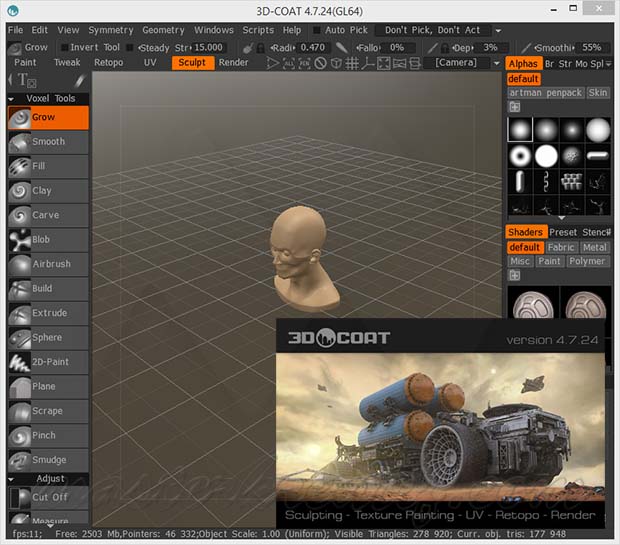Select the Build voxel tool
620x545 pixels.
(48, 289)
